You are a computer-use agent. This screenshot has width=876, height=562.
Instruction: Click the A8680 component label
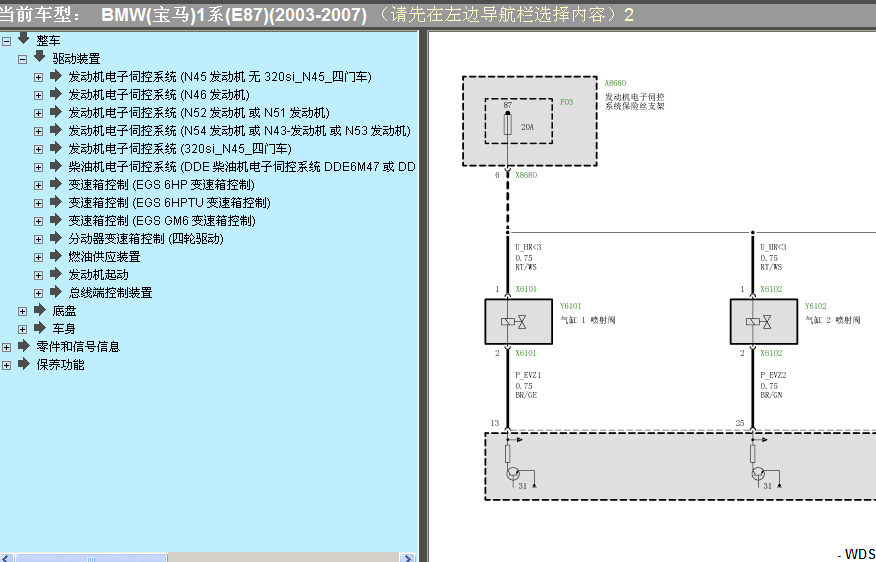615,83
